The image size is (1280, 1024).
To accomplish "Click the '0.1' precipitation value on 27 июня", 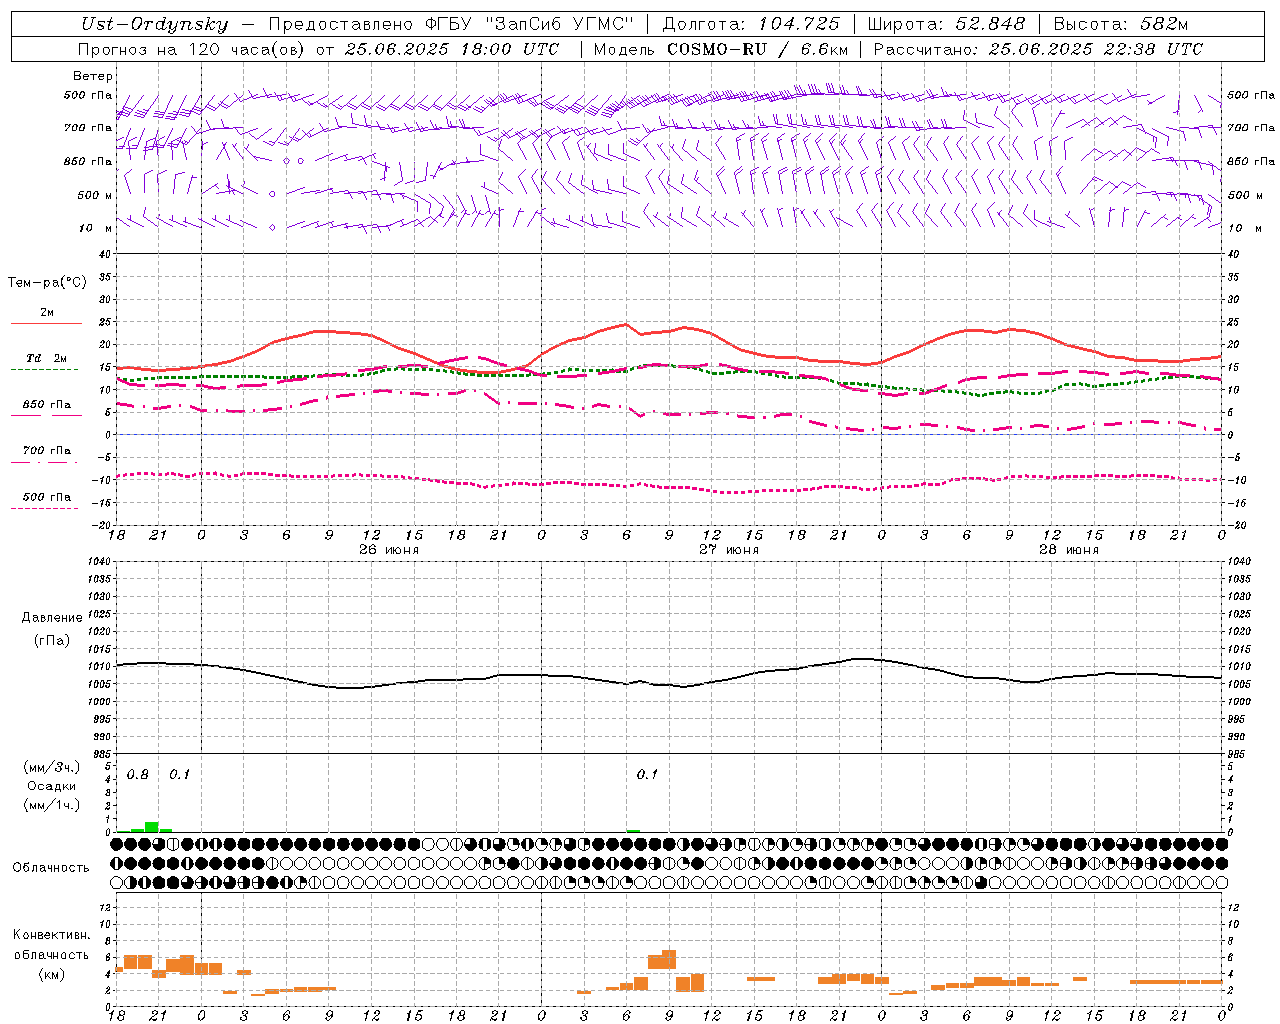I will 648,775.
